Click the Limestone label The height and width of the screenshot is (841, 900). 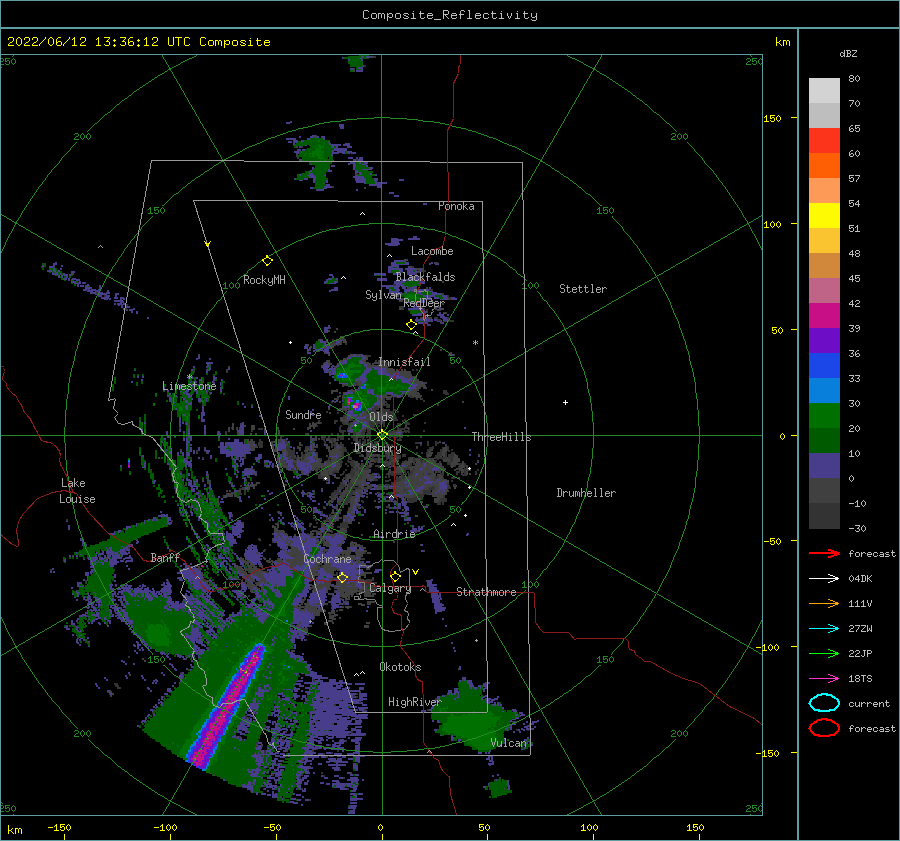189,386
